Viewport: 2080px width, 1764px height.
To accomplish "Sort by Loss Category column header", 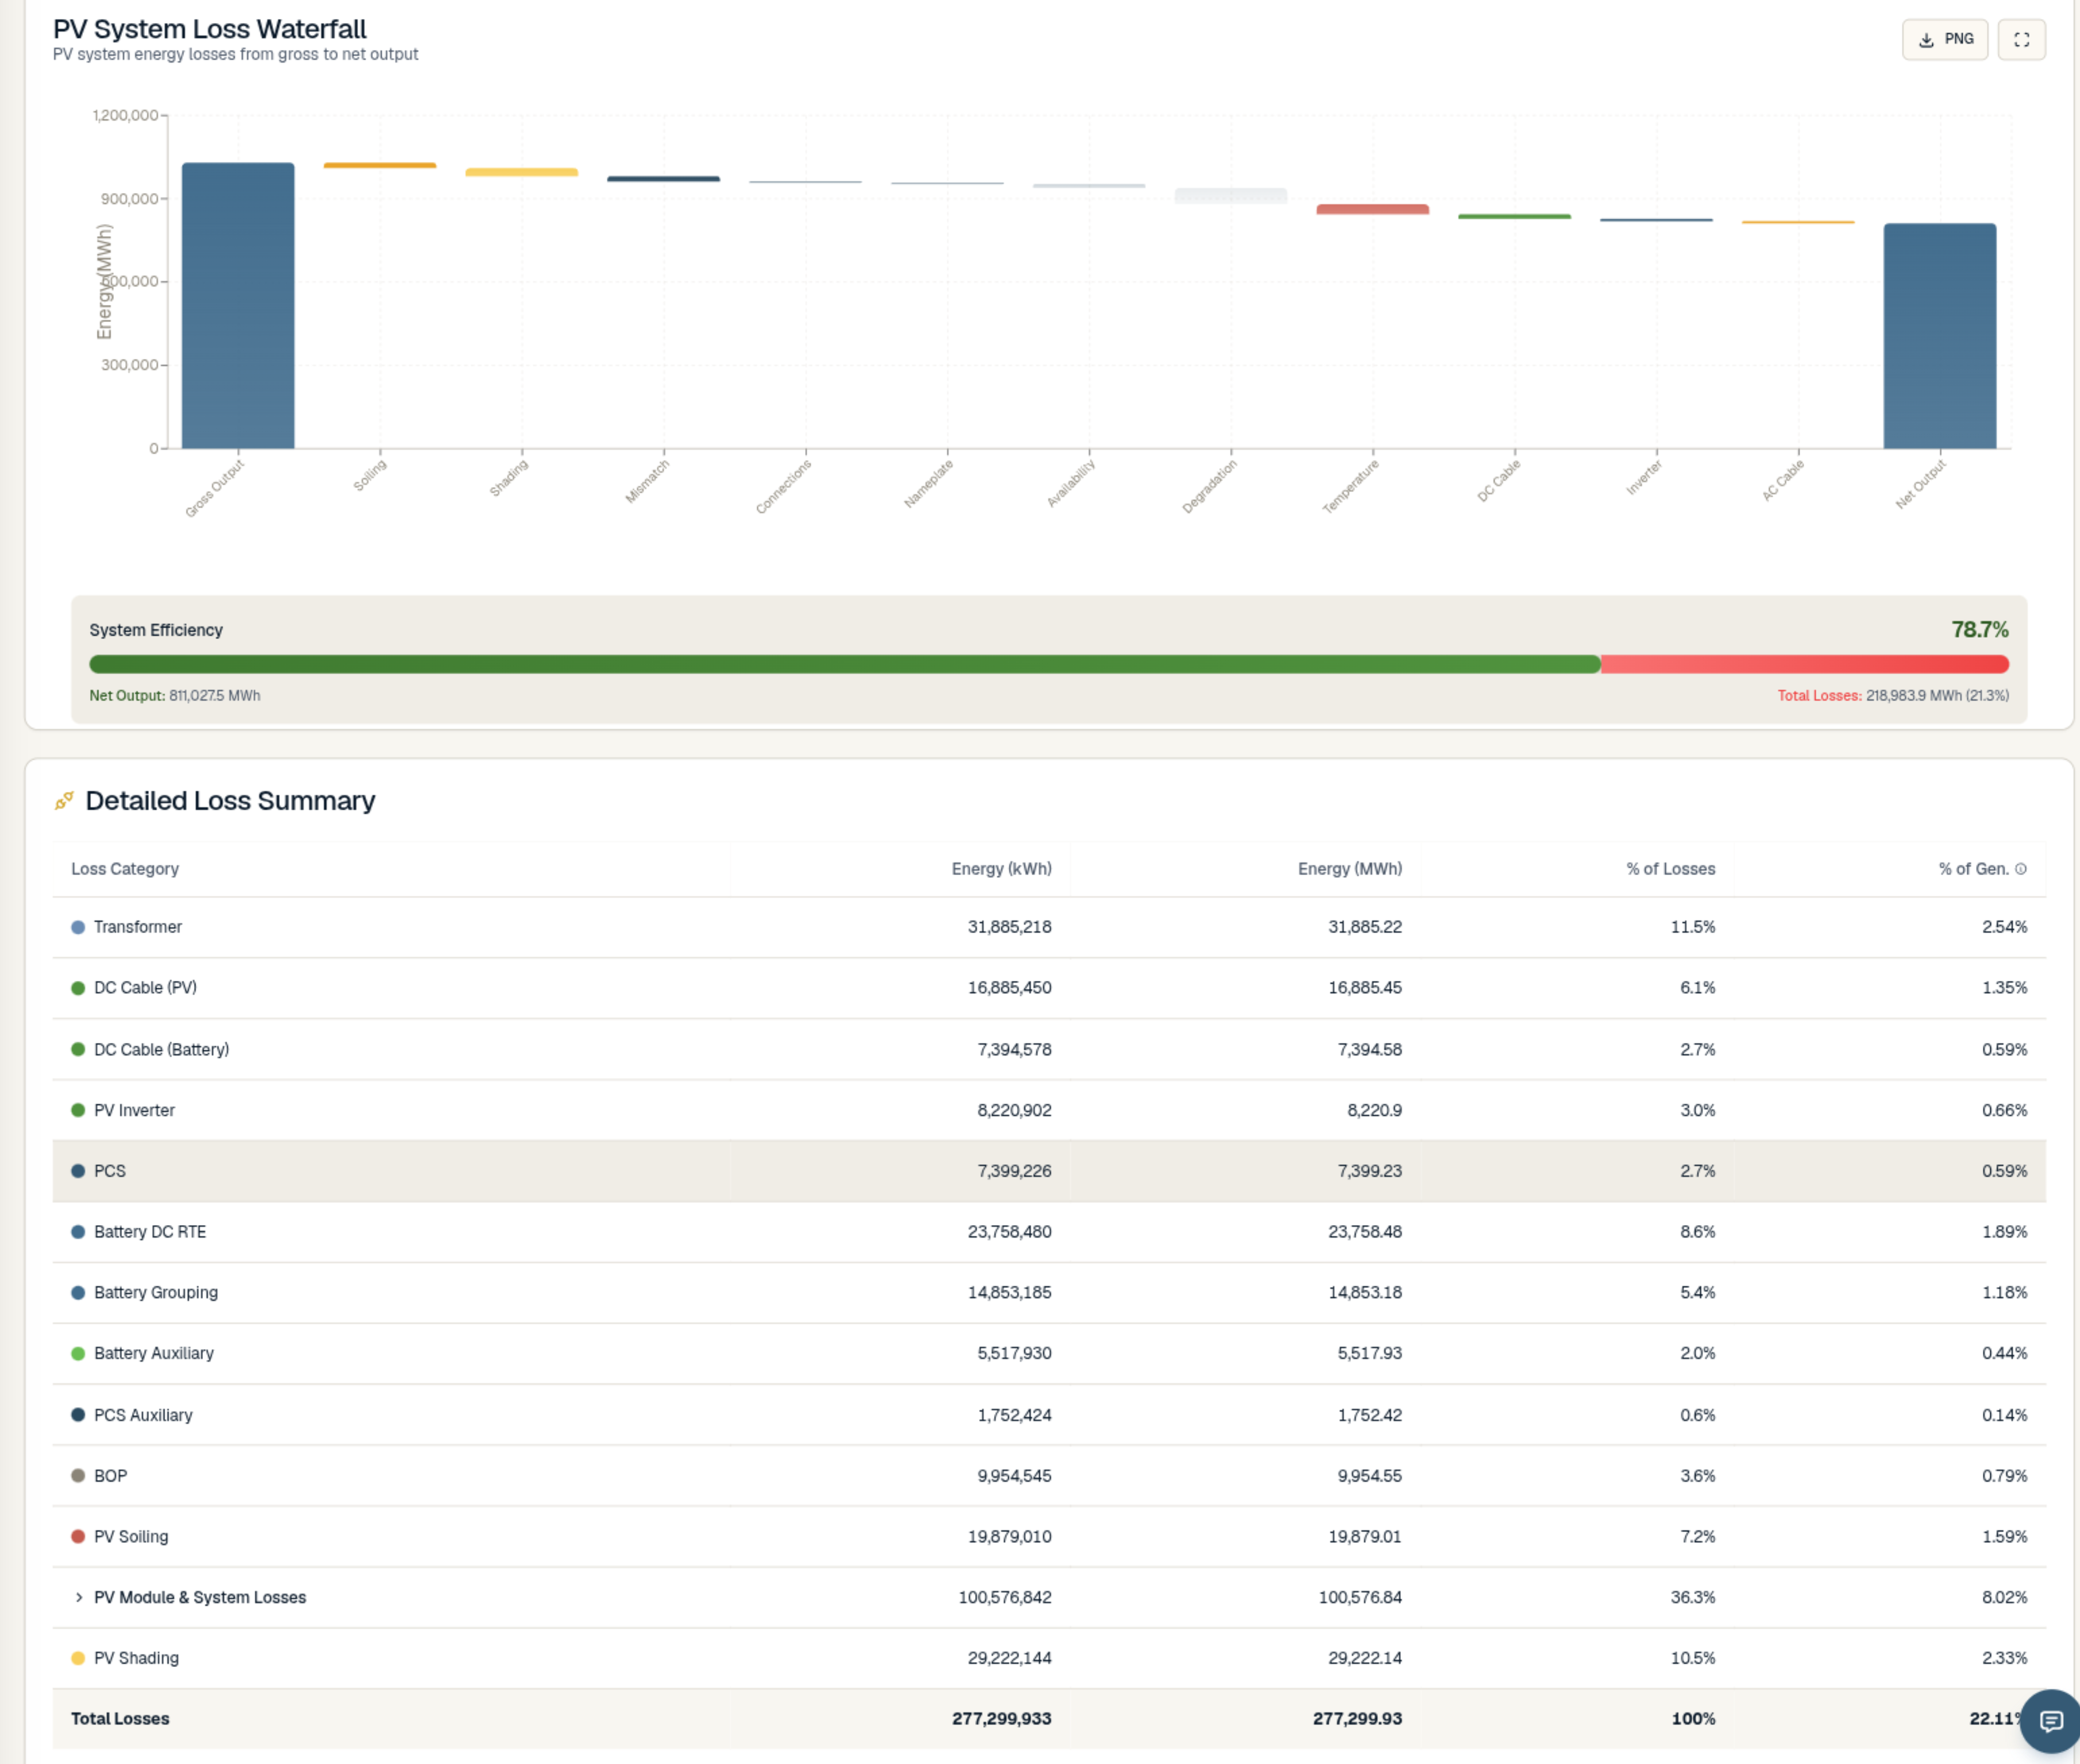I will (125, 869).
